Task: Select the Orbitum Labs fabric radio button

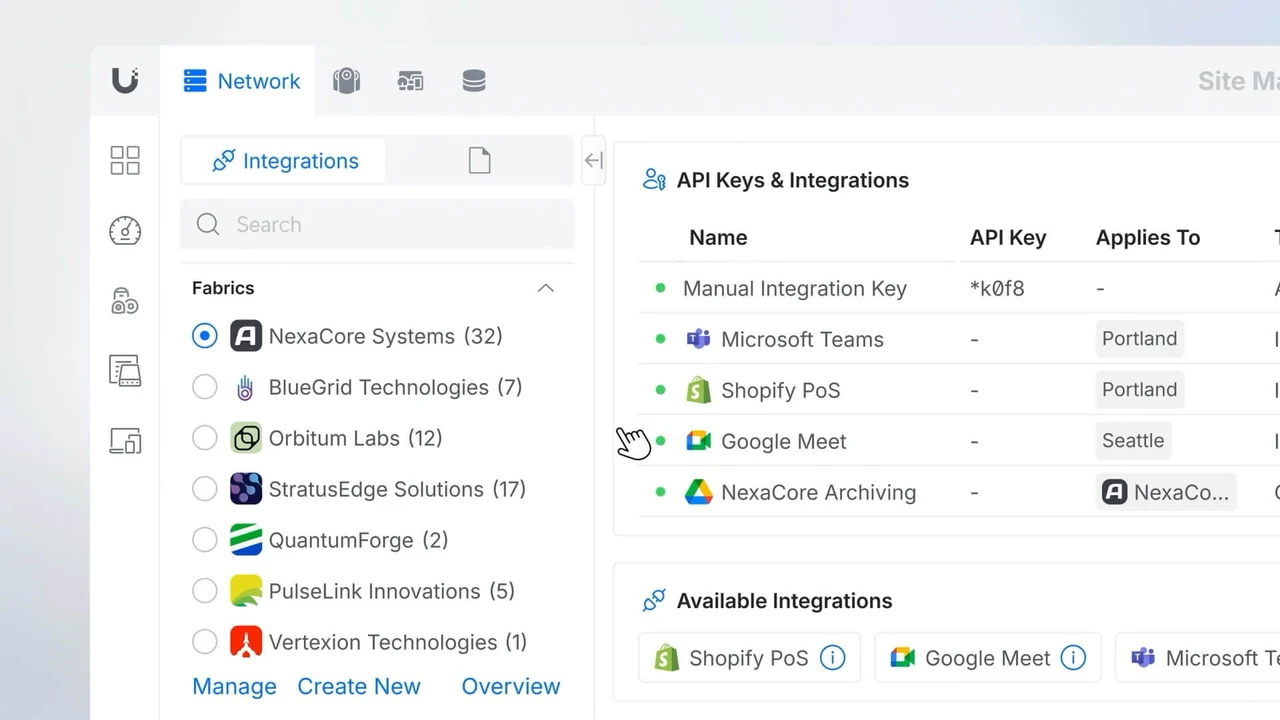Action: coord(205,438)
